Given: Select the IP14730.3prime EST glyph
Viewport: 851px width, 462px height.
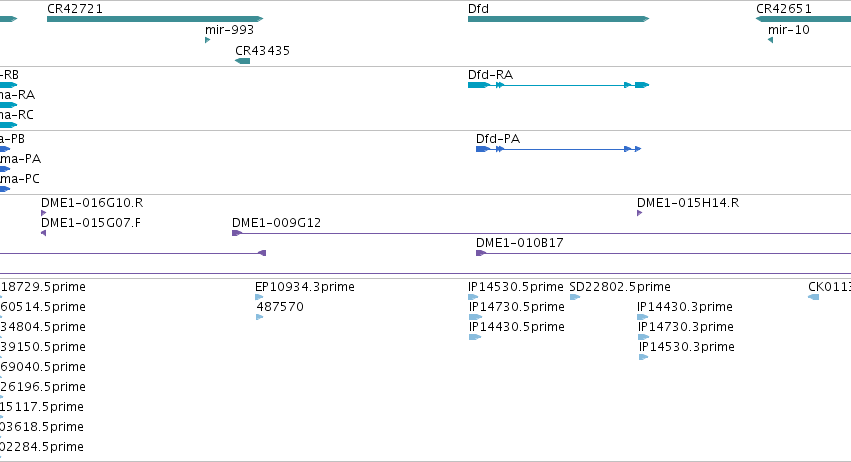Looking at the screenshot, I should (x=644, y=337).
